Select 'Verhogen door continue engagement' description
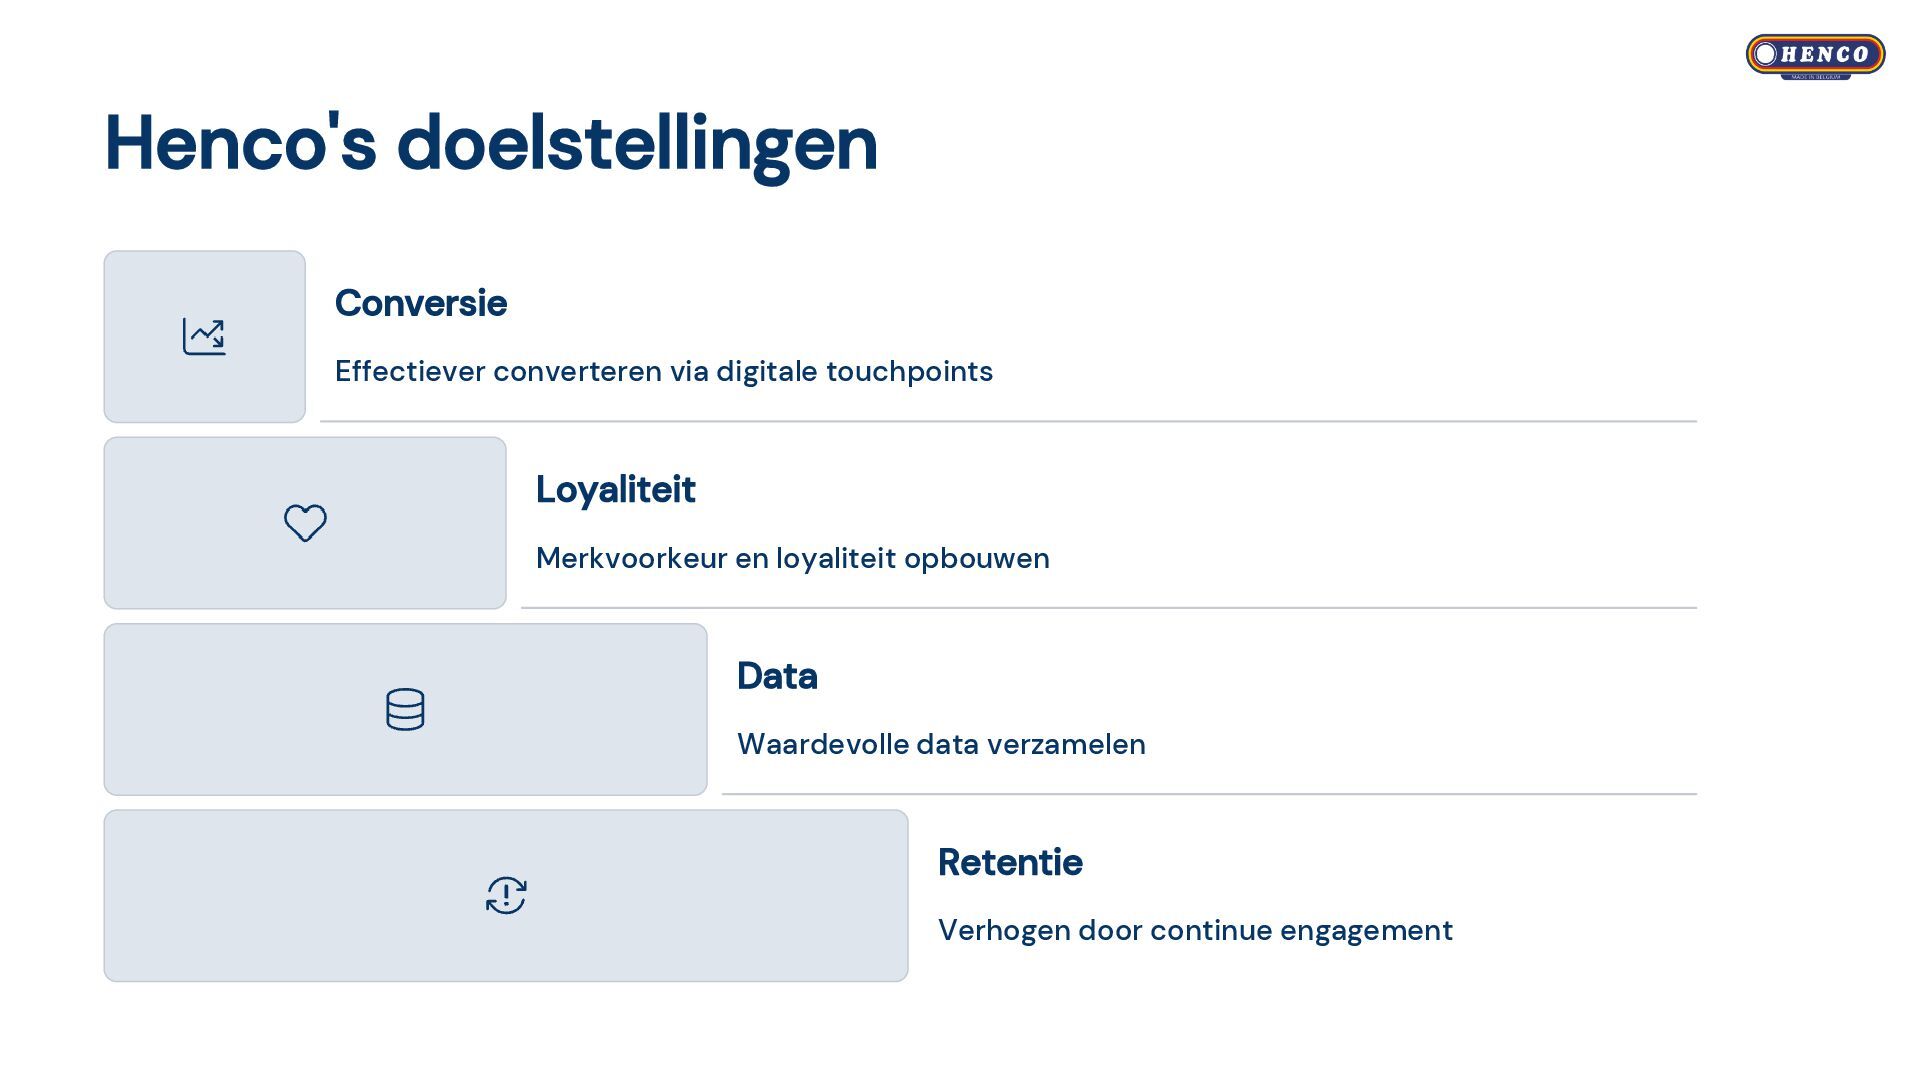1920x1080 pixels. [1195, 930]
